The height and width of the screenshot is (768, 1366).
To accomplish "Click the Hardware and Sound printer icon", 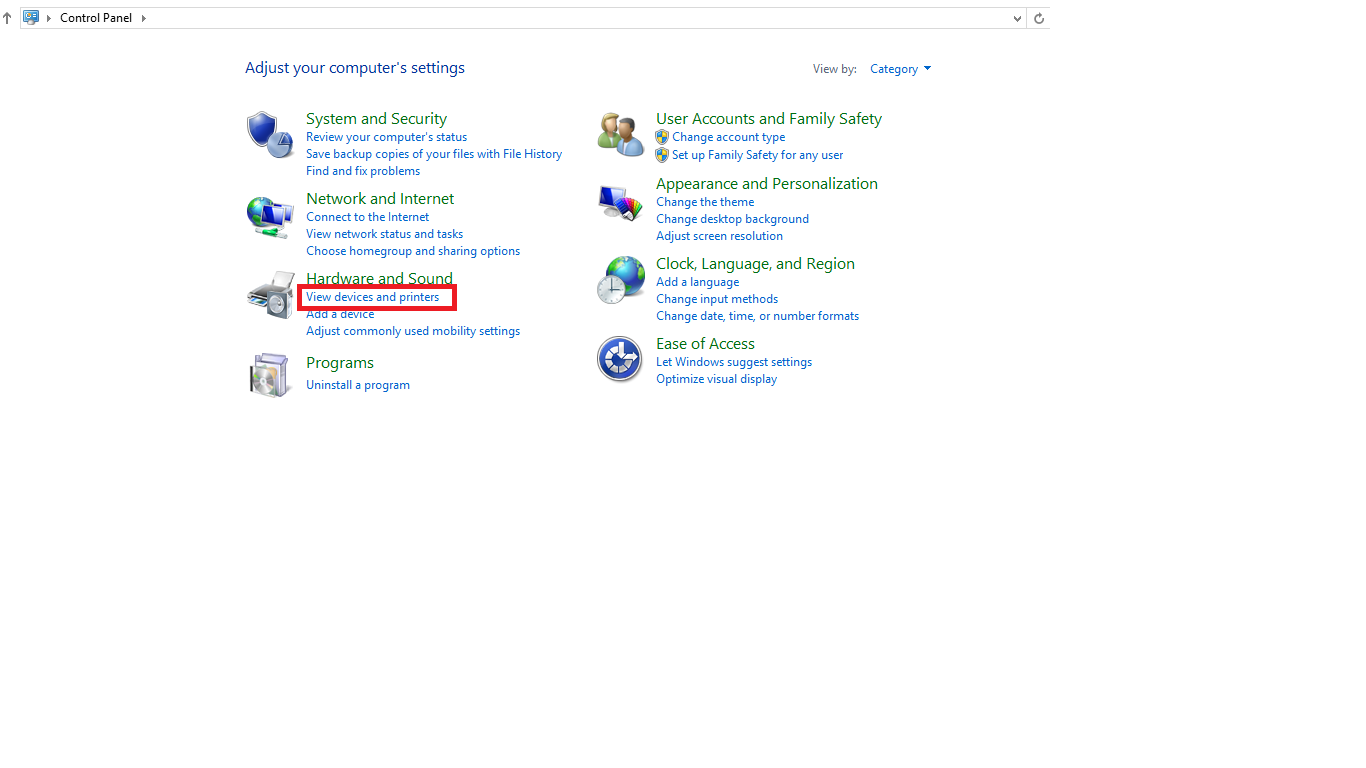I will (270, 295).
